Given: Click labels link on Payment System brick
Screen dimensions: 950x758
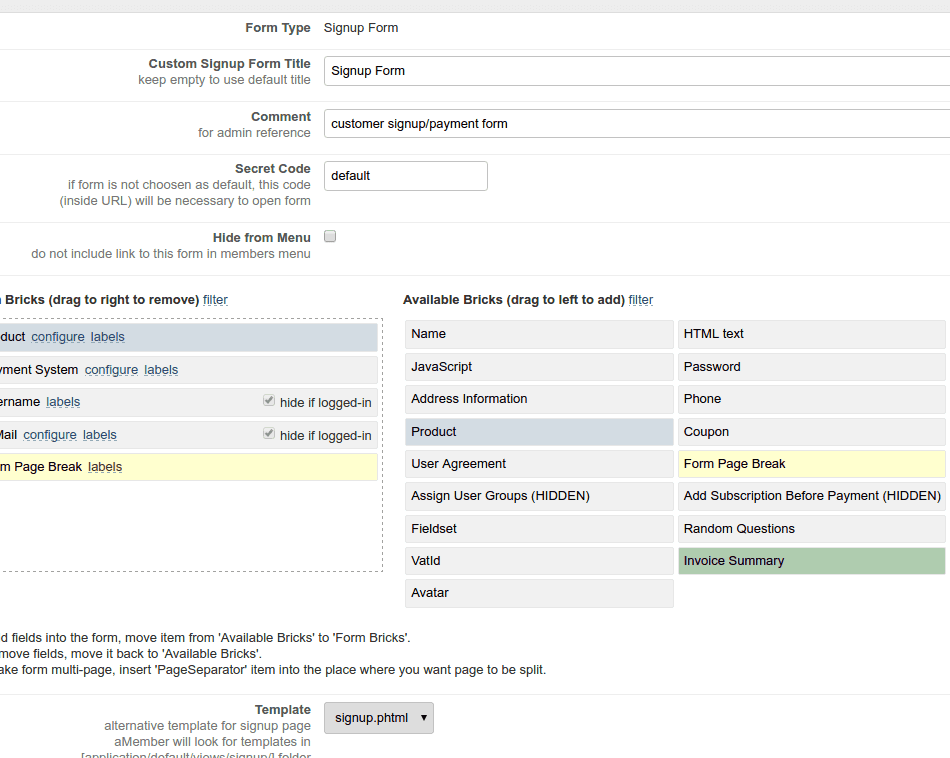Looking at the screenshot, I should tap(161, 370).
